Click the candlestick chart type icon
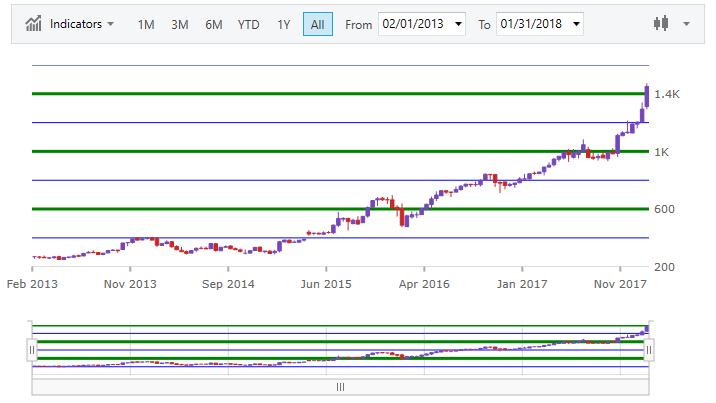Screen dimensions: 716x403 click(660, 23)
